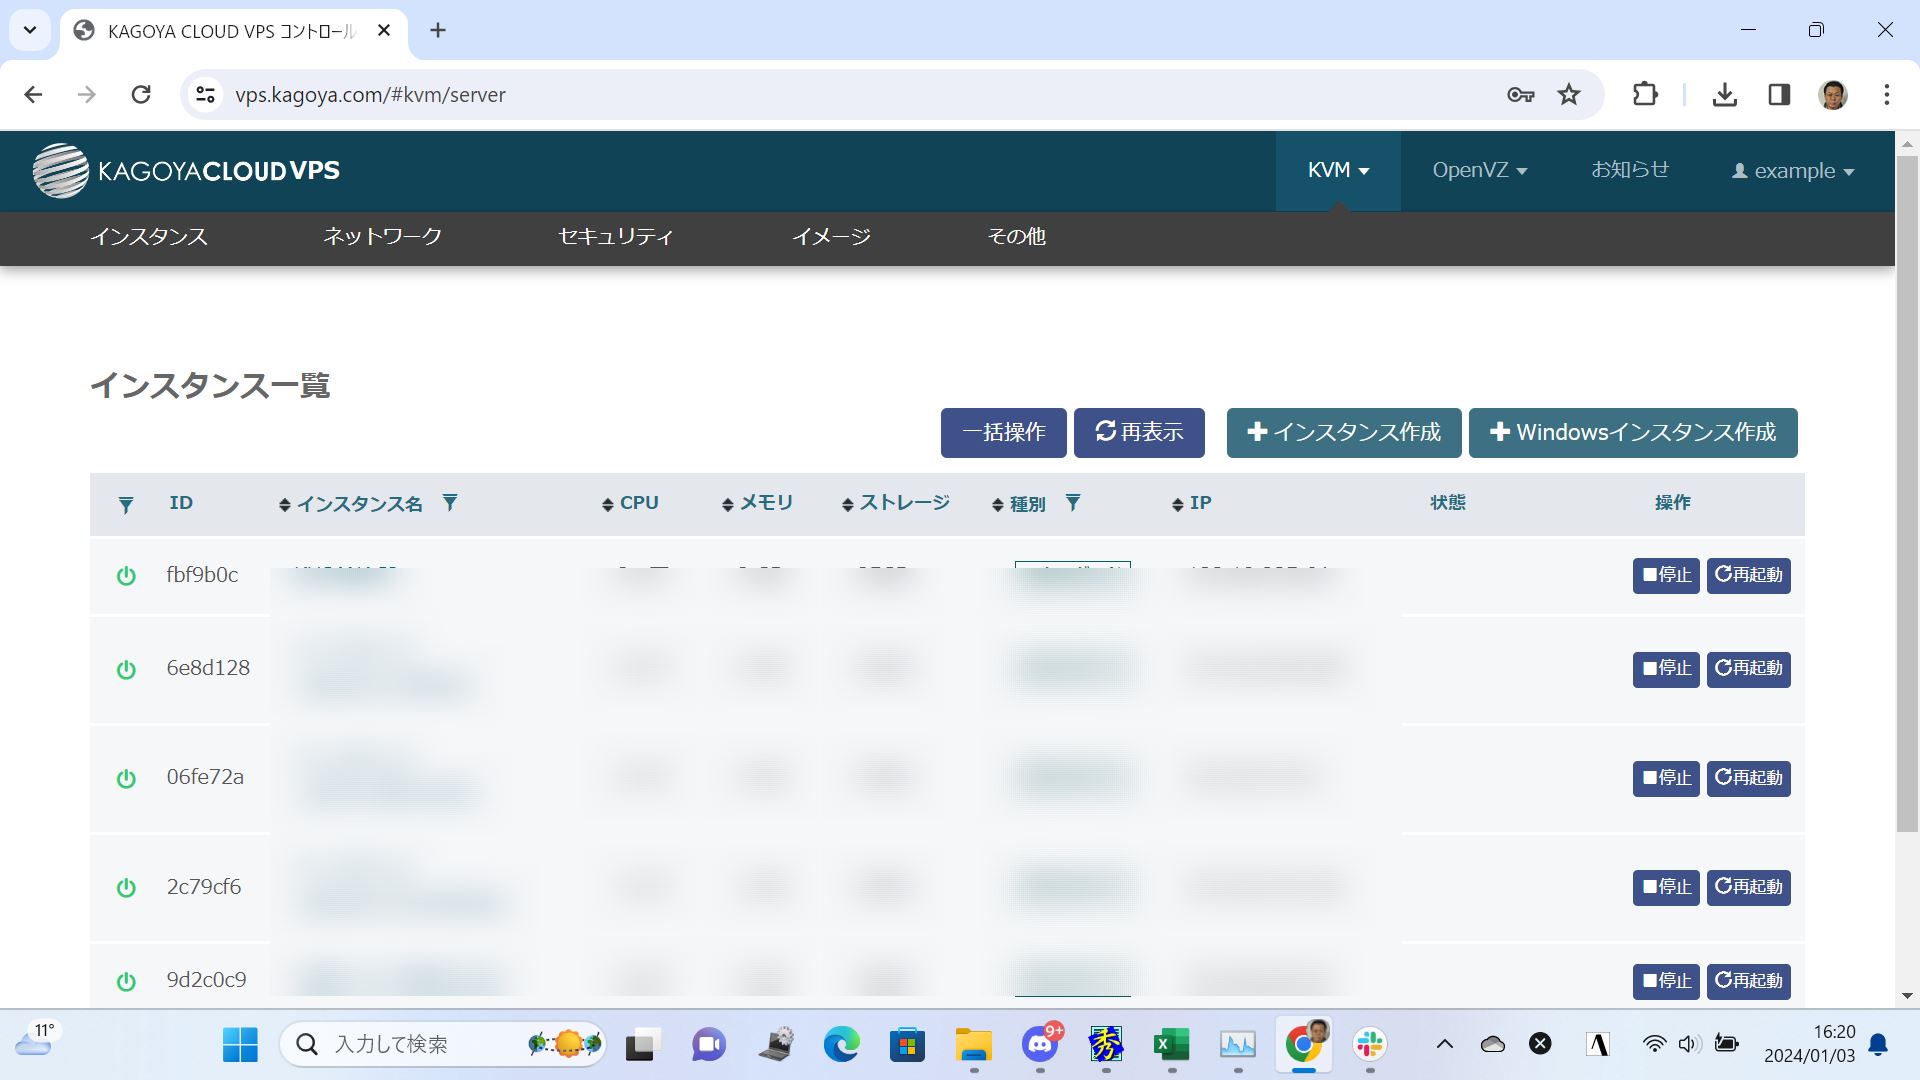This screenshot has width=1920, height=1080.
Task: Sort instances by メモリ column
Action: pos(757,503)
